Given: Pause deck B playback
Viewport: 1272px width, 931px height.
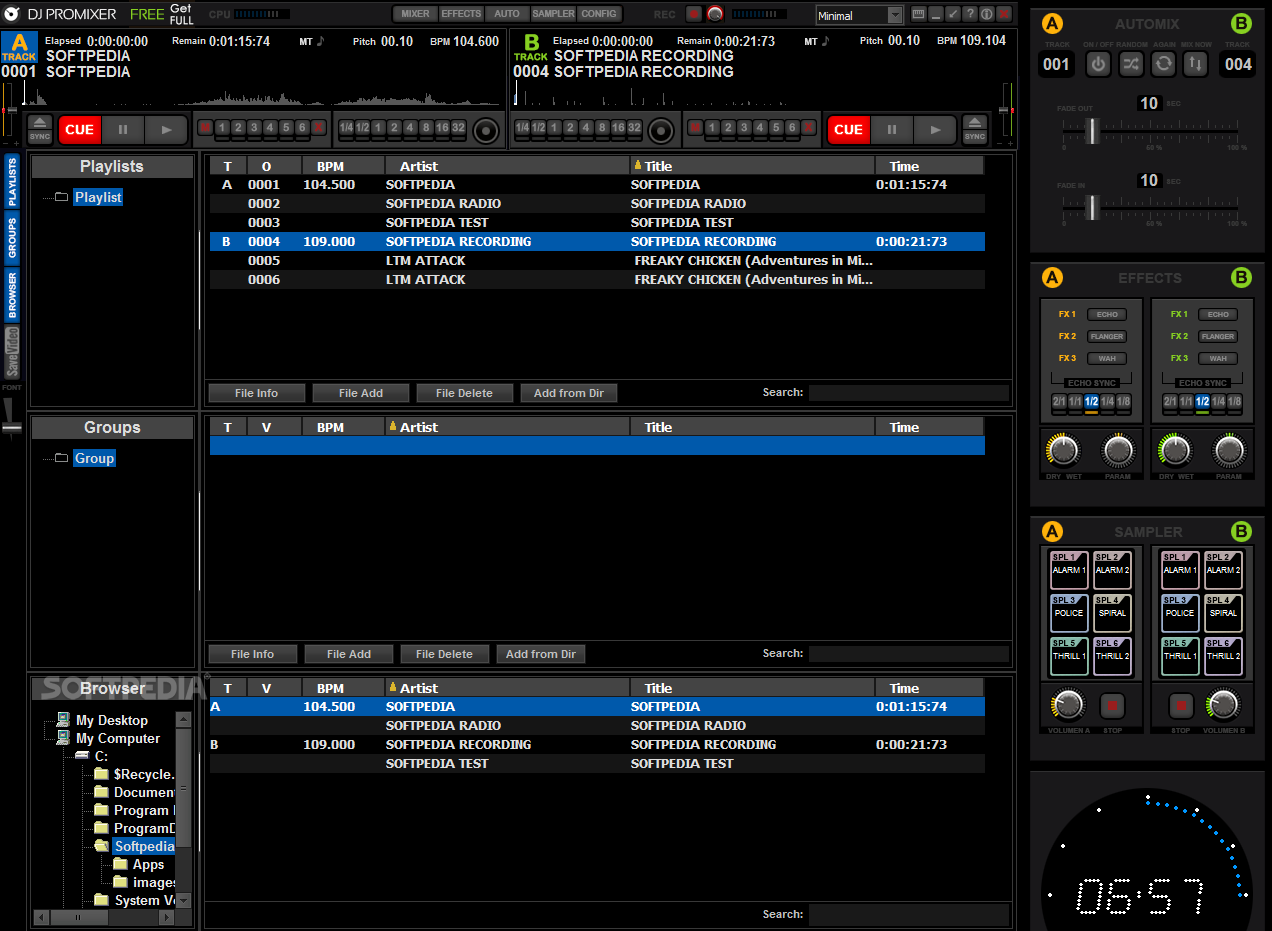Looking at the screenshot, I should [x=892, y=130].
